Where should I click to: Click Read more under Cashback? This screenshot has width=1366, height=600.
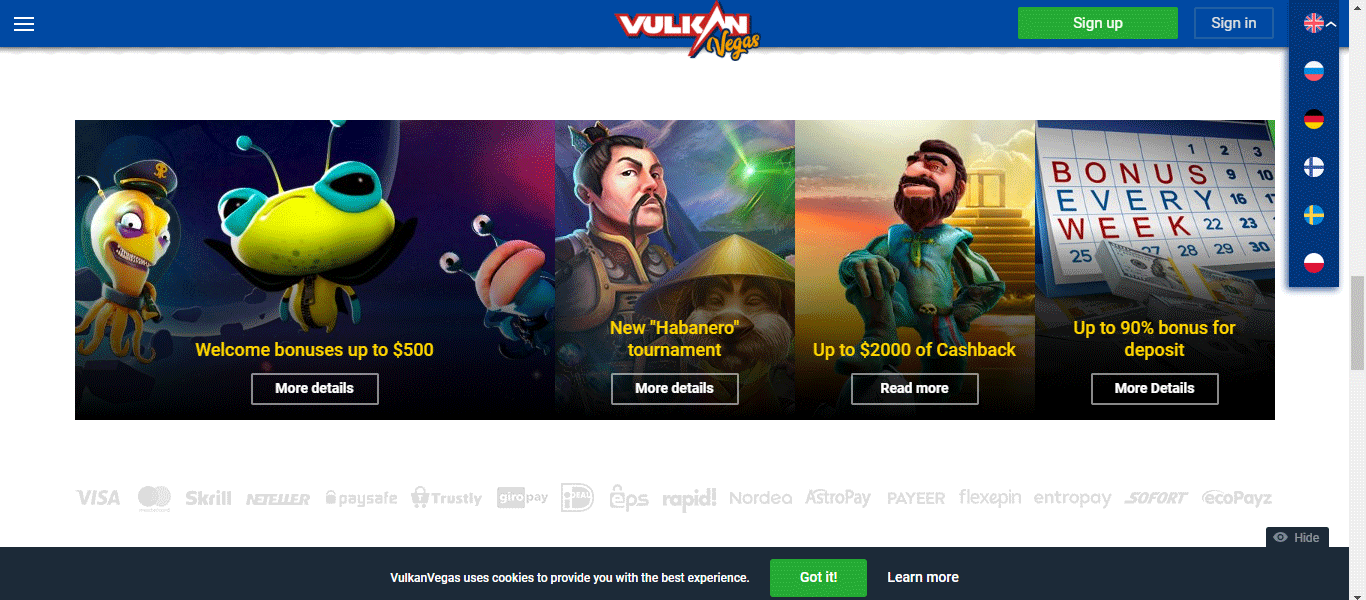coord(915,388)
